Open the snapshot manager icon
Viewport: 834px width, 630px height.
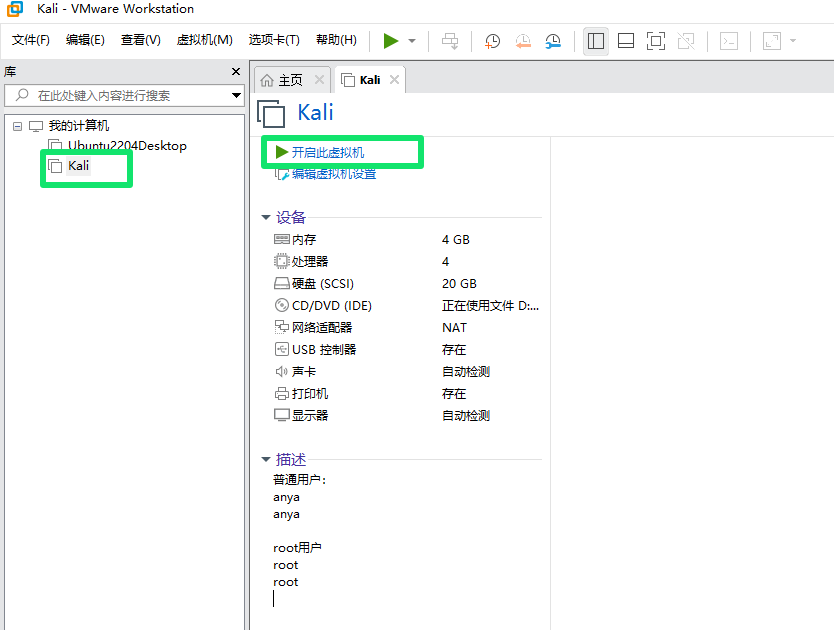(x=553, y=41)
